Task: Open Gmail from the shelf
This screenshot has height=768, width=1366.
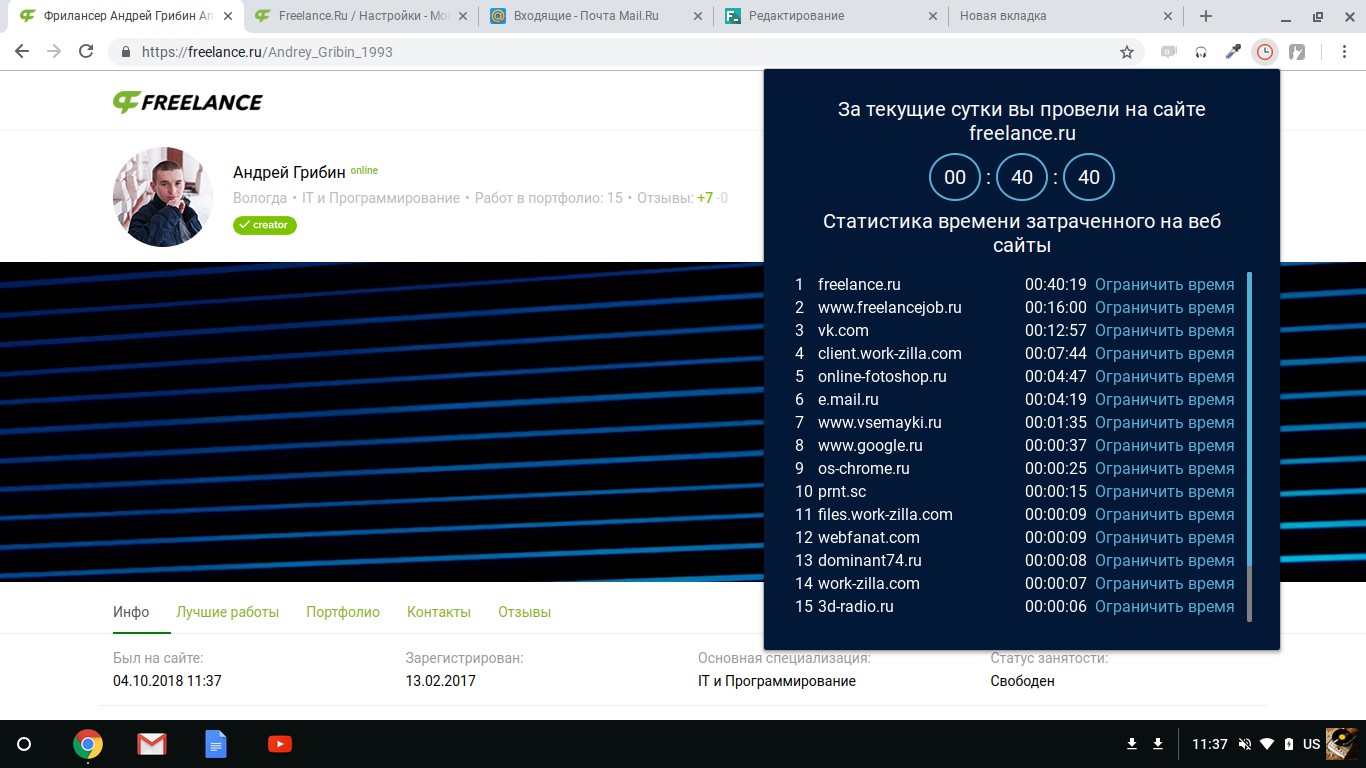Action: pos(152,744)
